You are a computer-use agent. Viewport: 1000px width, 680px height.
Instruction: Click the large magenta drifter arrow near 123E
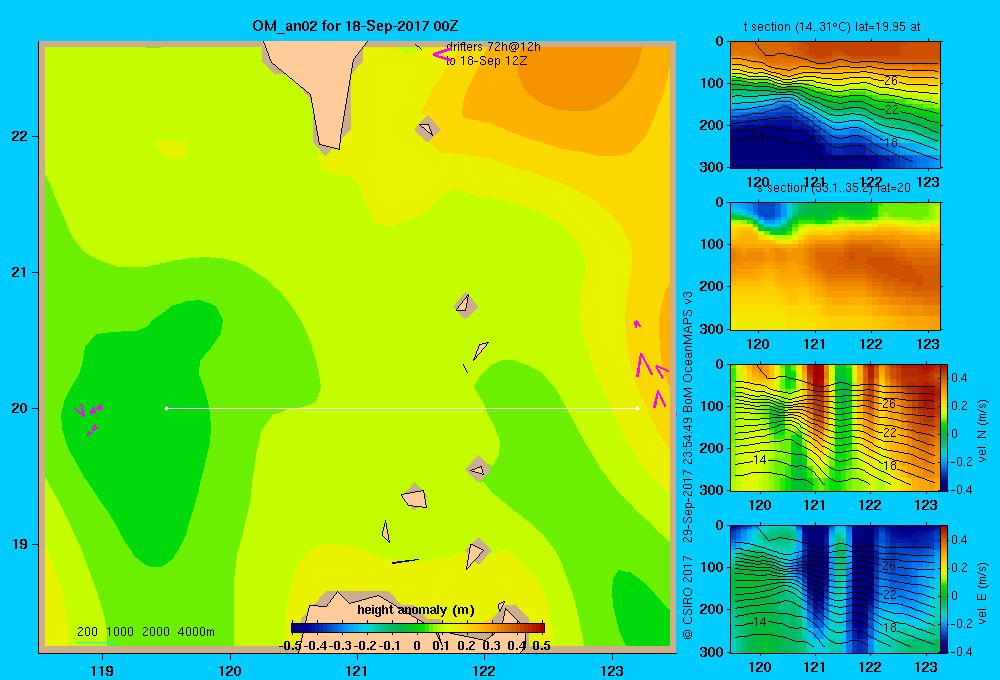(643, 364)
